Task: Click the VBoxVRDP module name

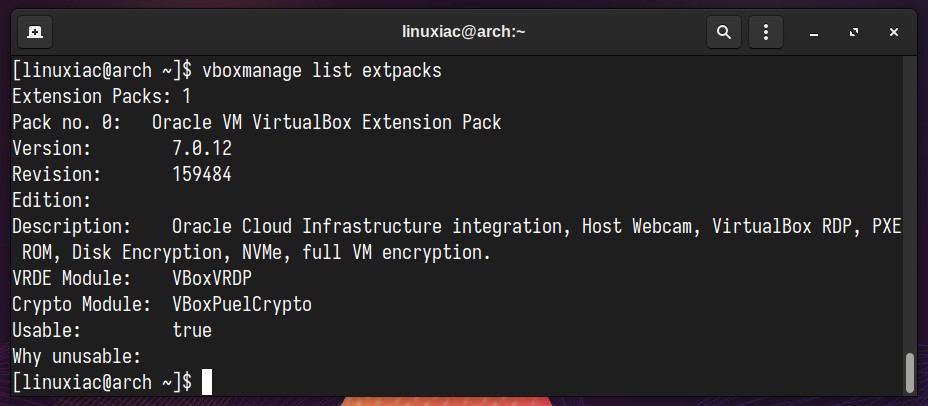Action: pyautogui.click(x=212, y=278)
